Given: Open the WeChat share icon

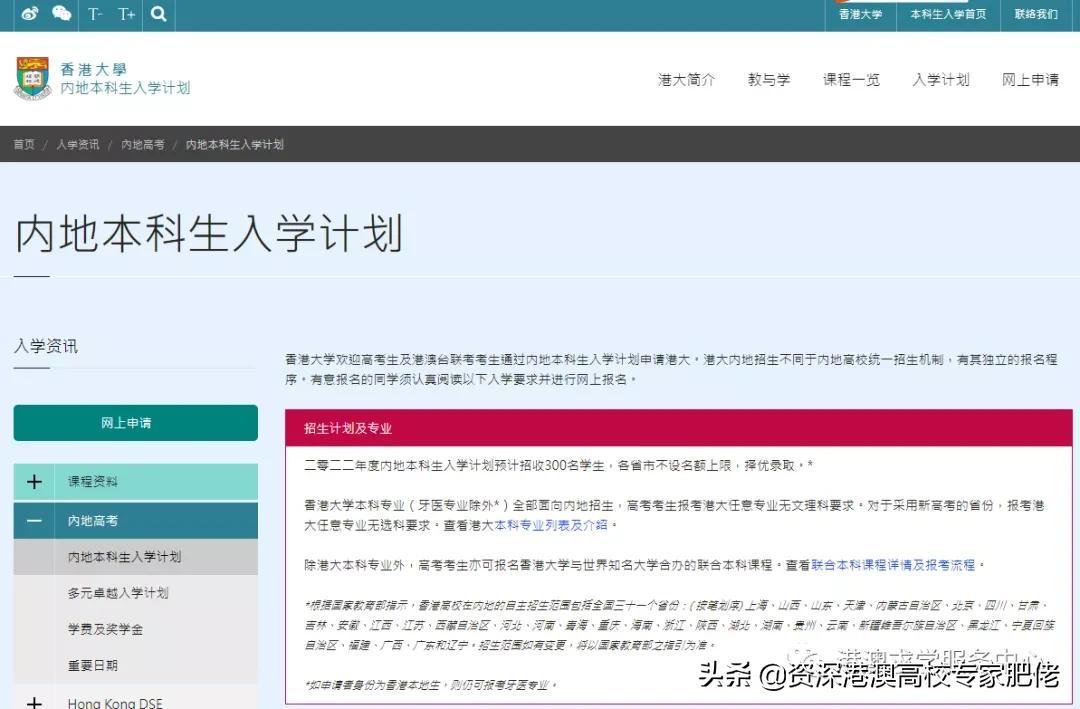Looking at the screenshot, I should tap(61, 13).
